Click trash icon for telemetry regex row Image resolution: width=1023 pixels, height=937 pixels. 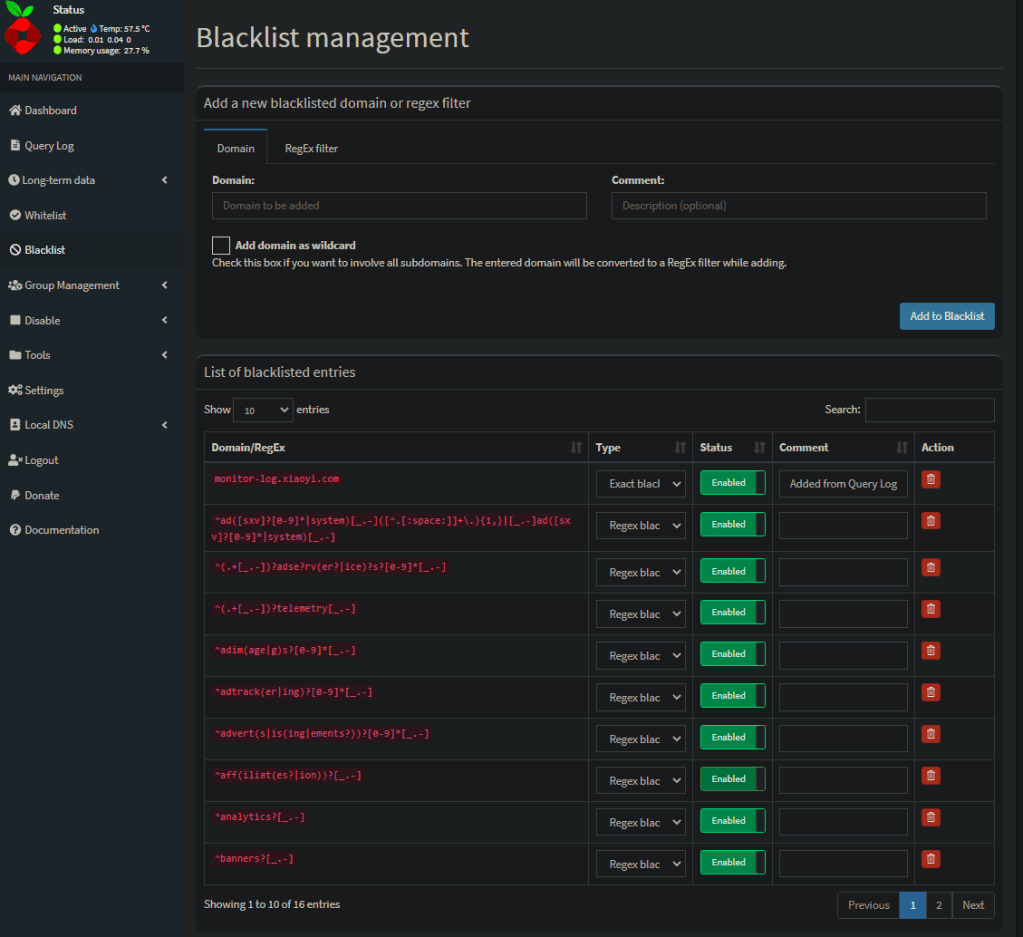[x=930, y=609]
